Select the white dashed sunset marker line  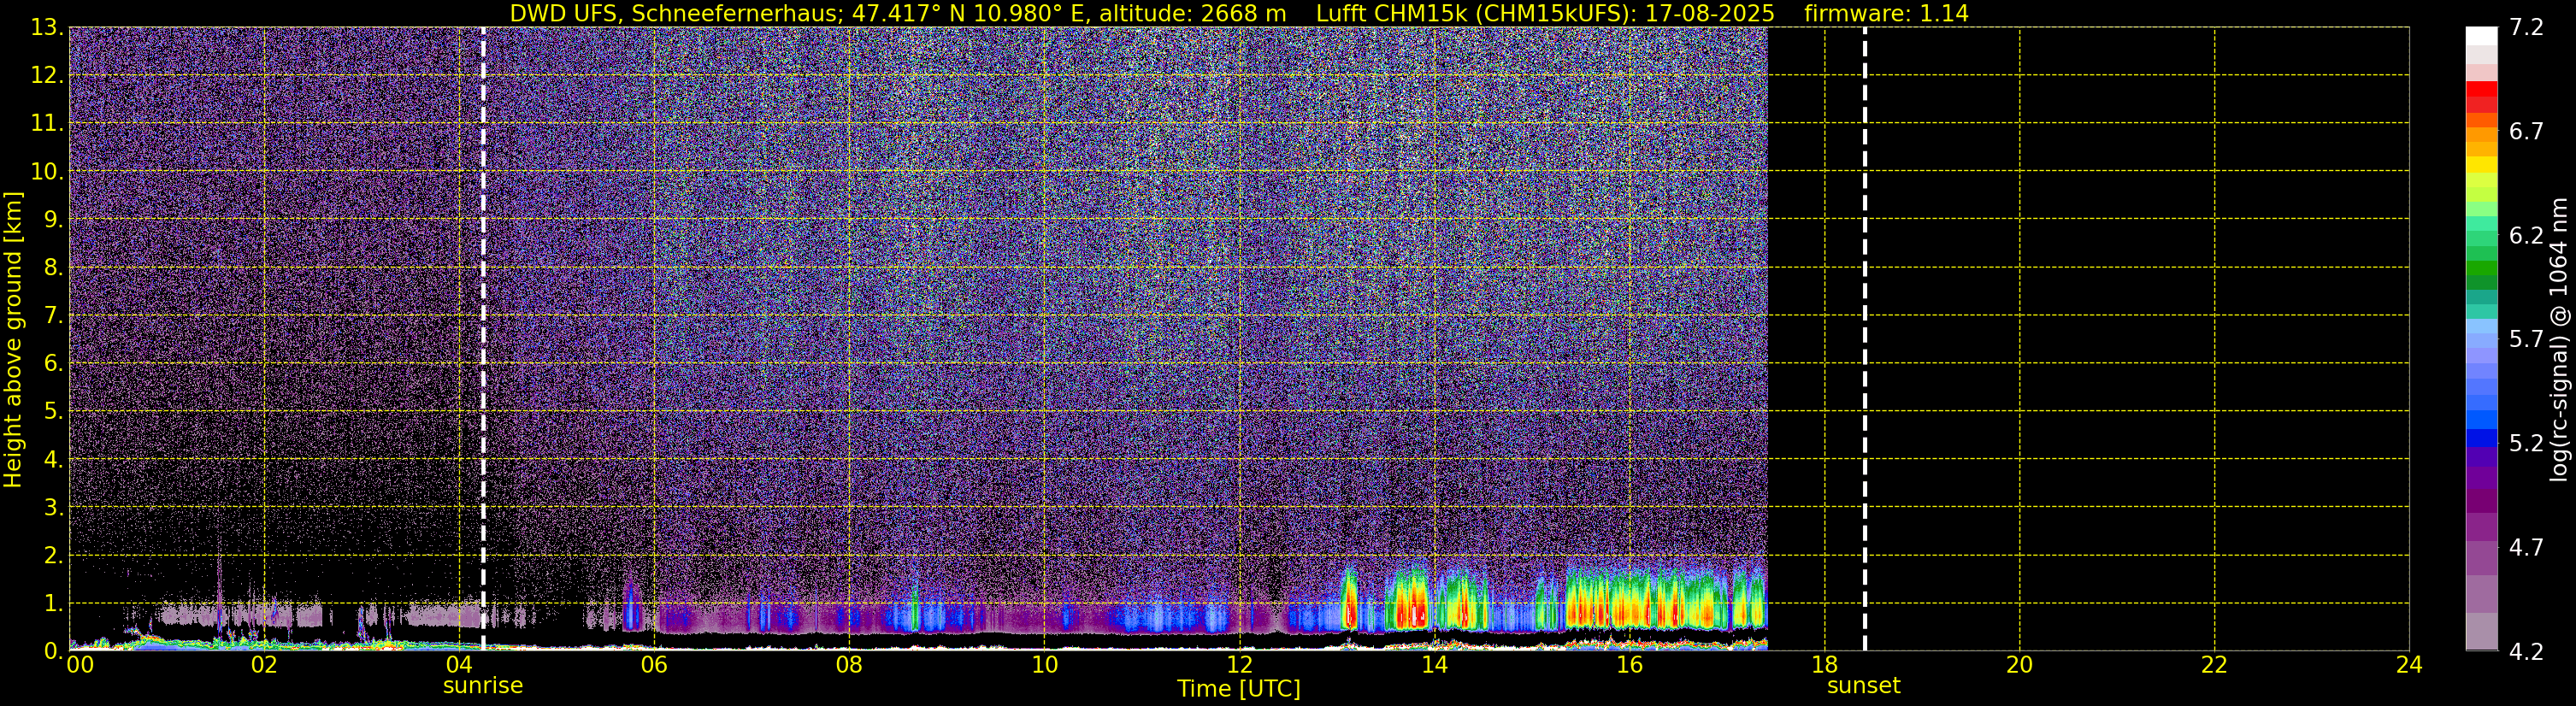tap(1865, 339)
